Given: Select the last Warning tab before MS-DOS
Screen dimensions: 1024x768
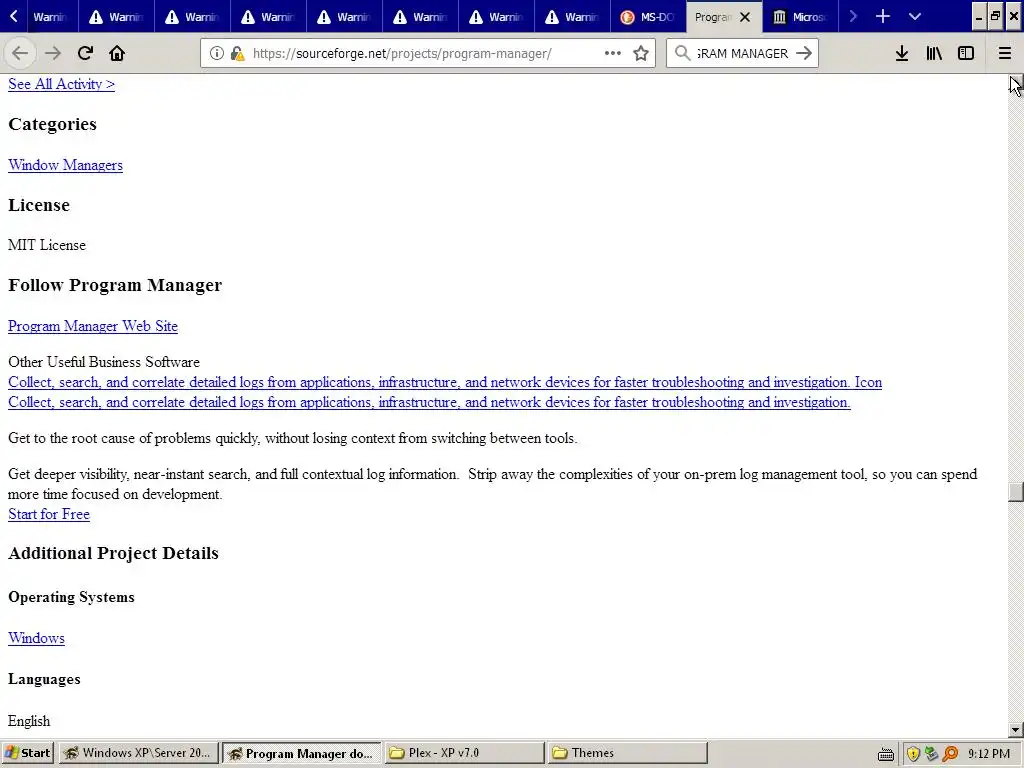Looking at the screenshot, I should pos(571,17).
